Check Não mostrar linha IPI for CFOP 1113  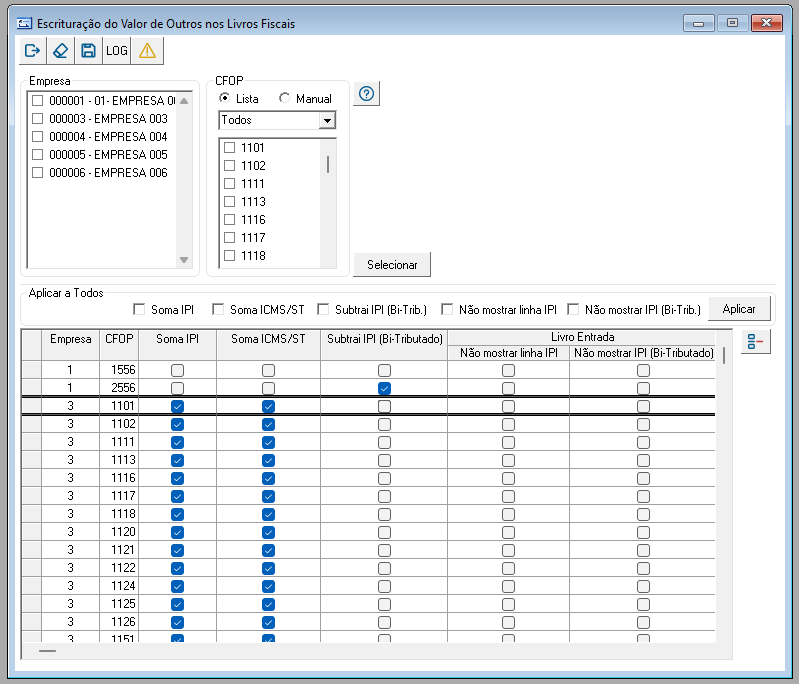click(x=508, y=460)
